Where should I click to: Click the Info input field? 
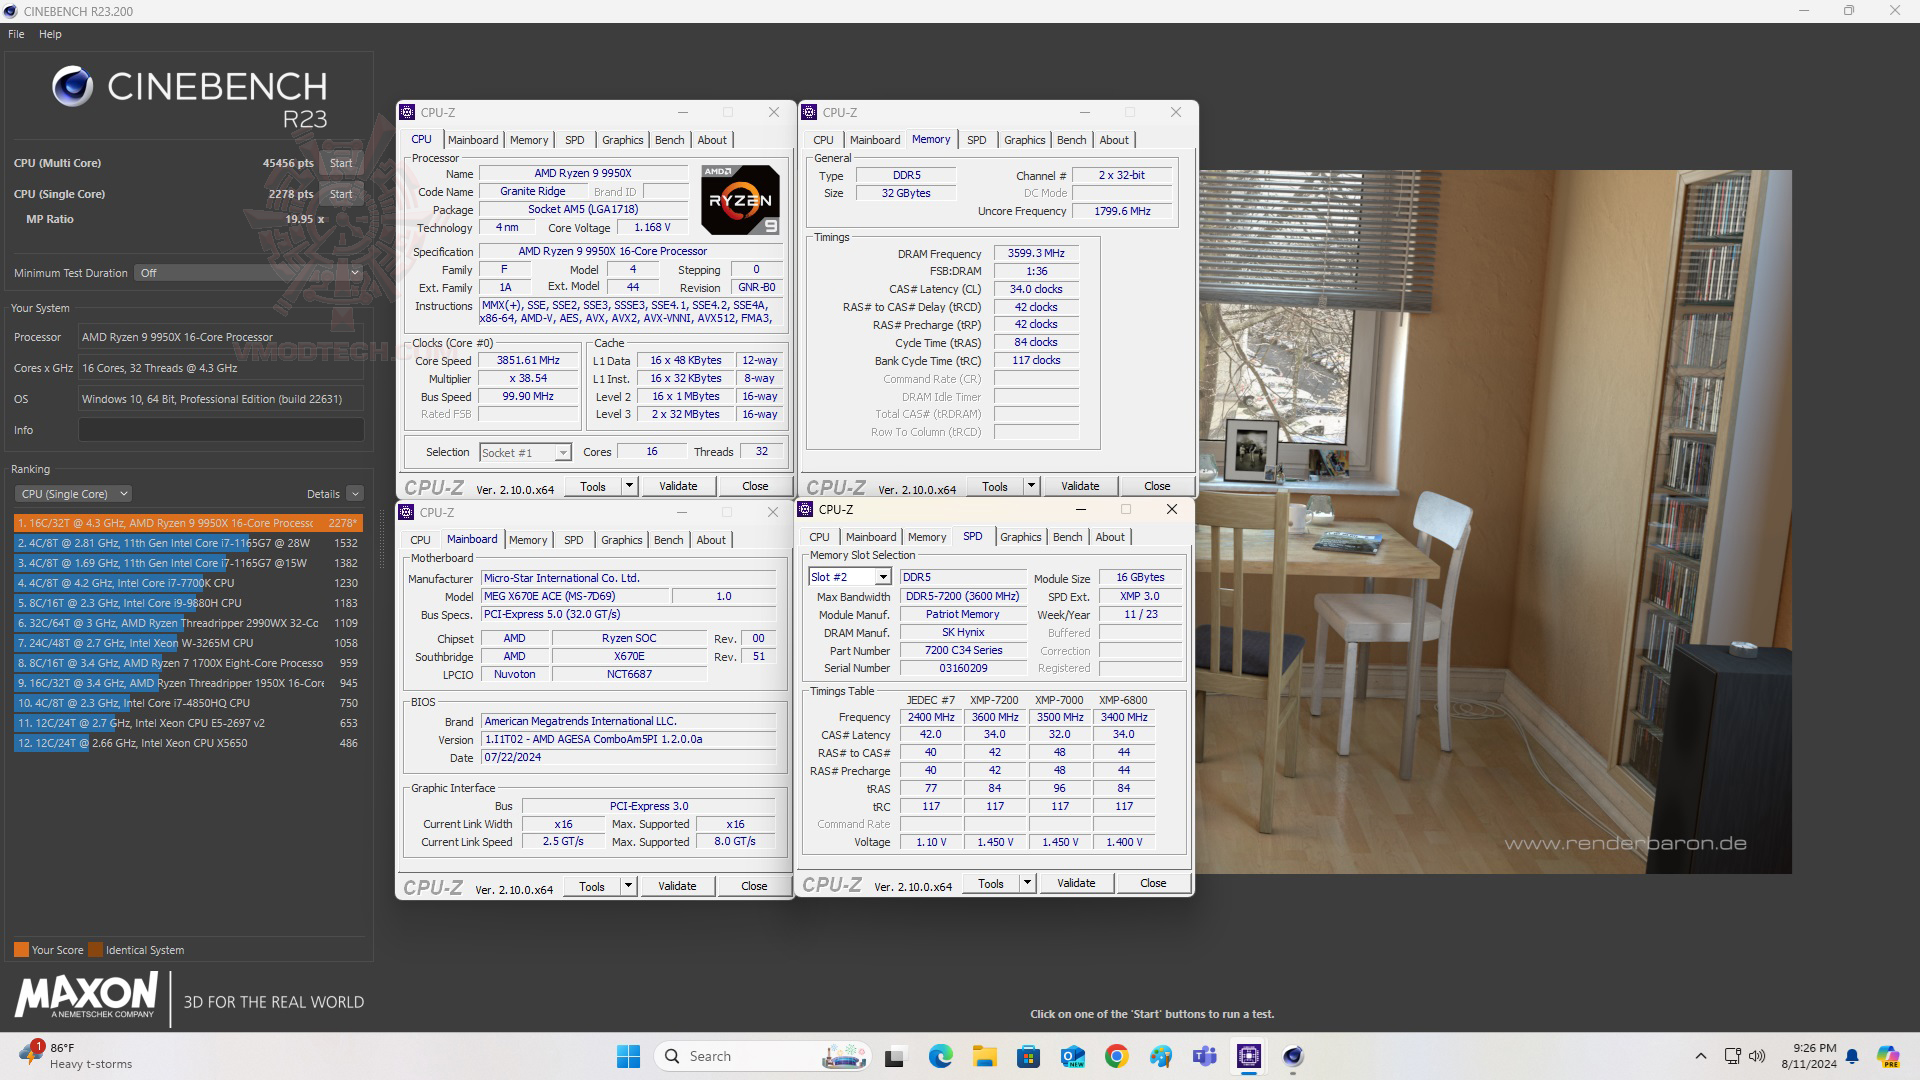pos(221,430)
